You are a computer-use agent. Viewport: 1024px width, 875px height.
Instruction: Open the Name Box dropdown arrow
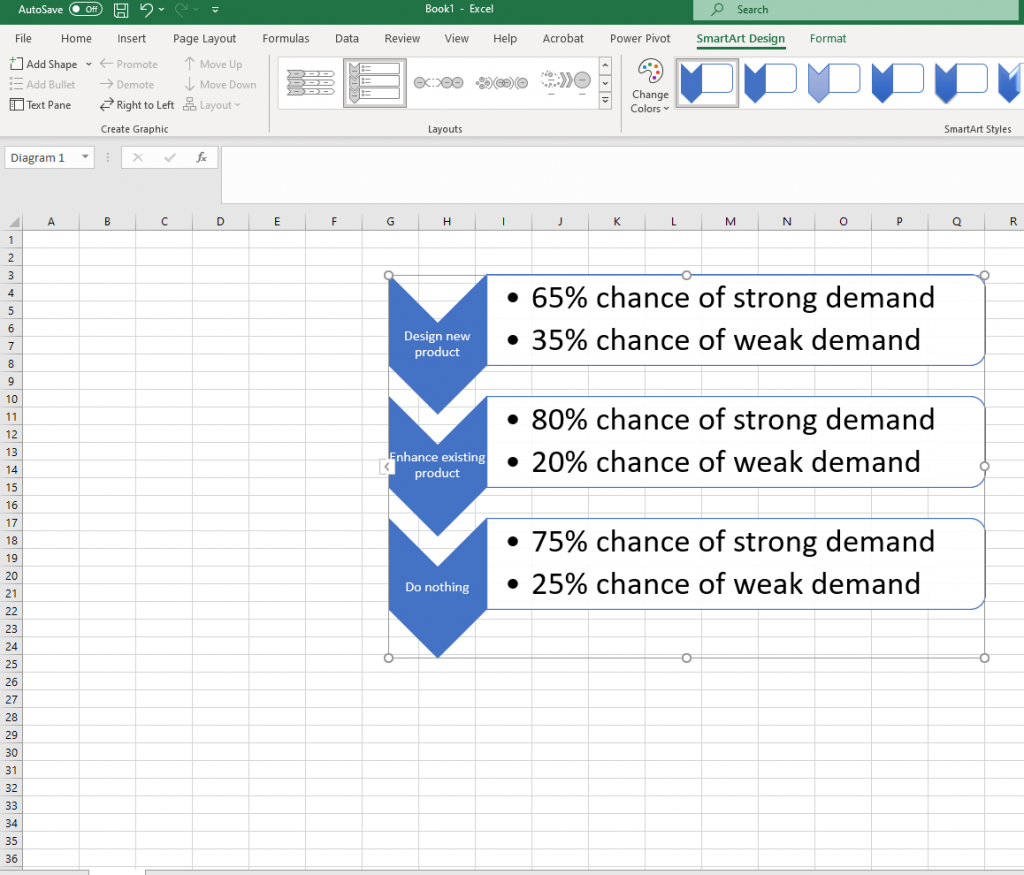point(85,158)
